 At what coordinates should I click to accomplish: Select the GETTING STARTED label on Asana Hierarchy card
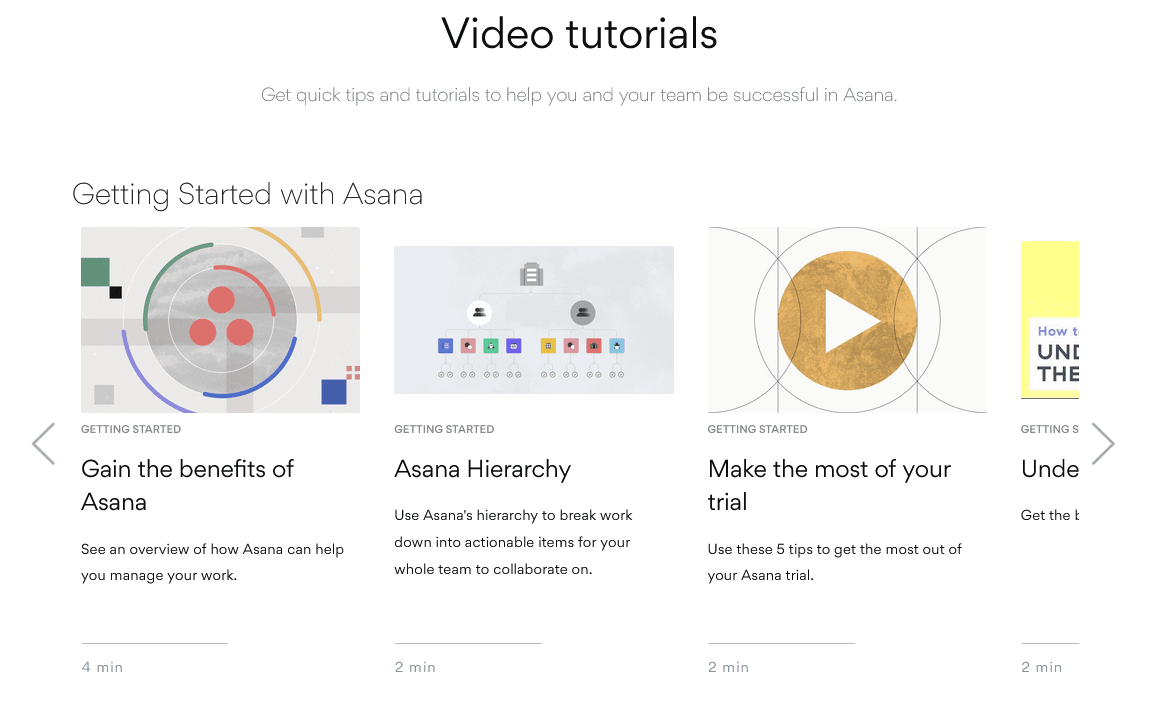[444, 429]
